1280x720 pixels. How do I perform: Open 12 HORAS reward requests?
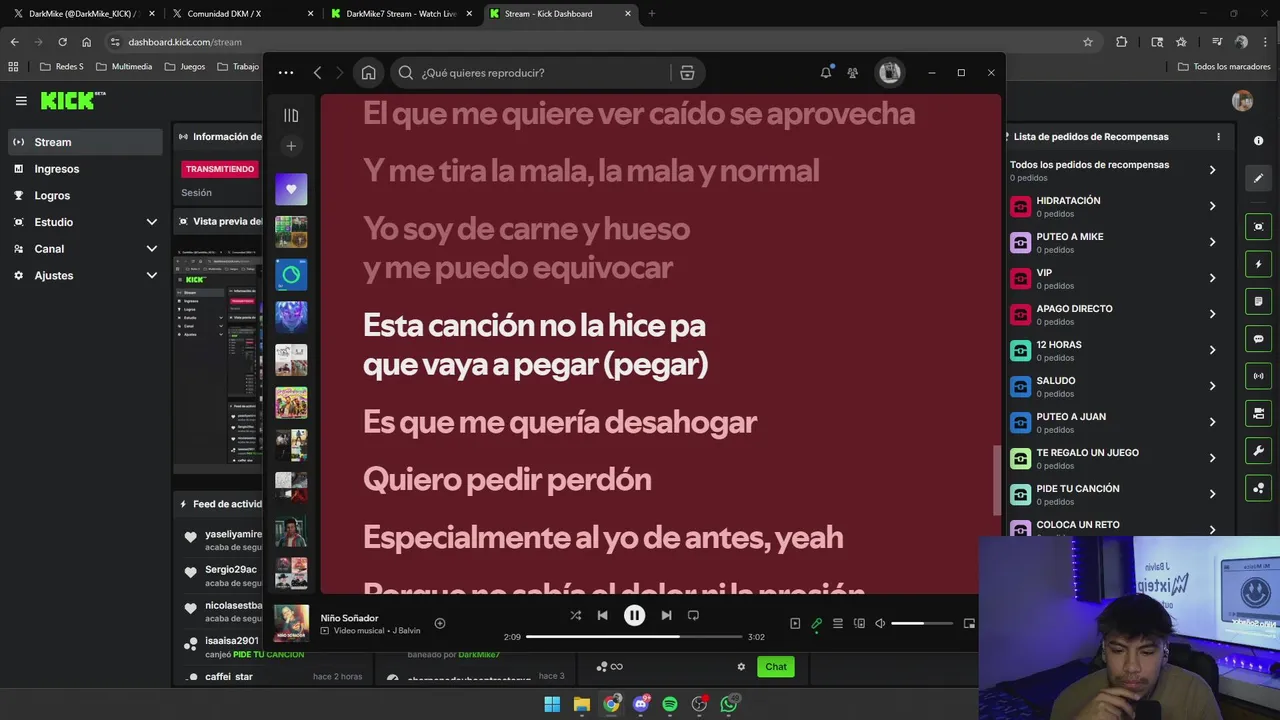1114,350
